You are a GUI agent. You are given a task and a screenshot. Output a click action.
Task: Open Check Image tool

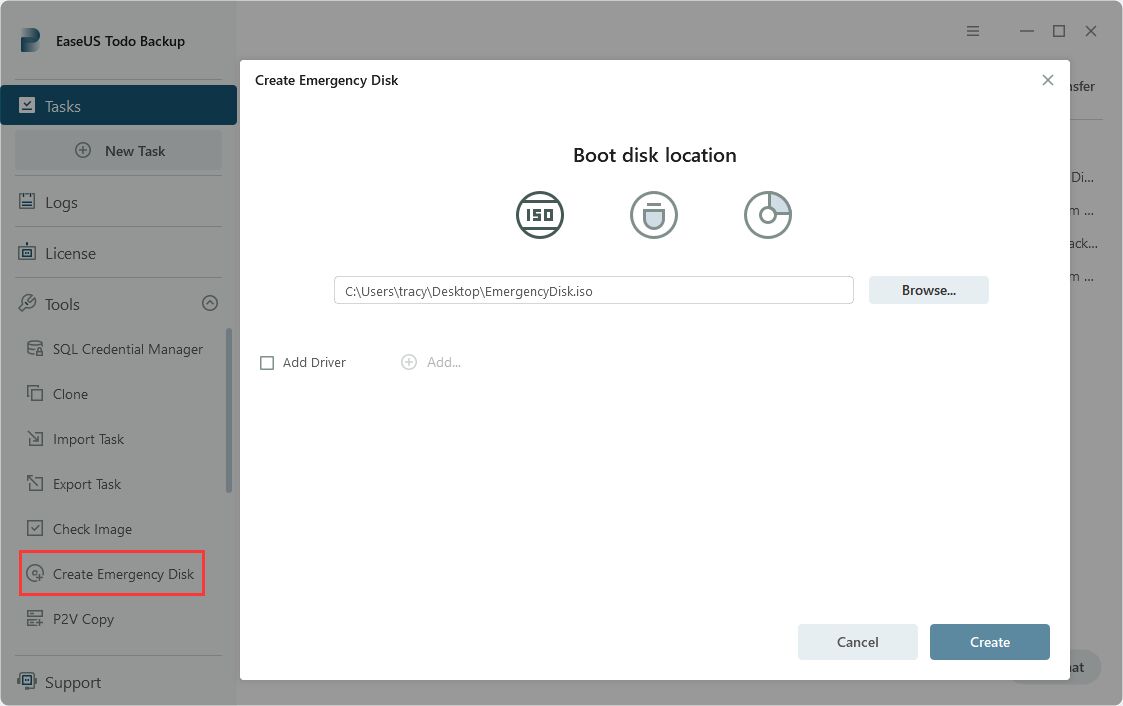pyautogui.click(x=92, y=529)
